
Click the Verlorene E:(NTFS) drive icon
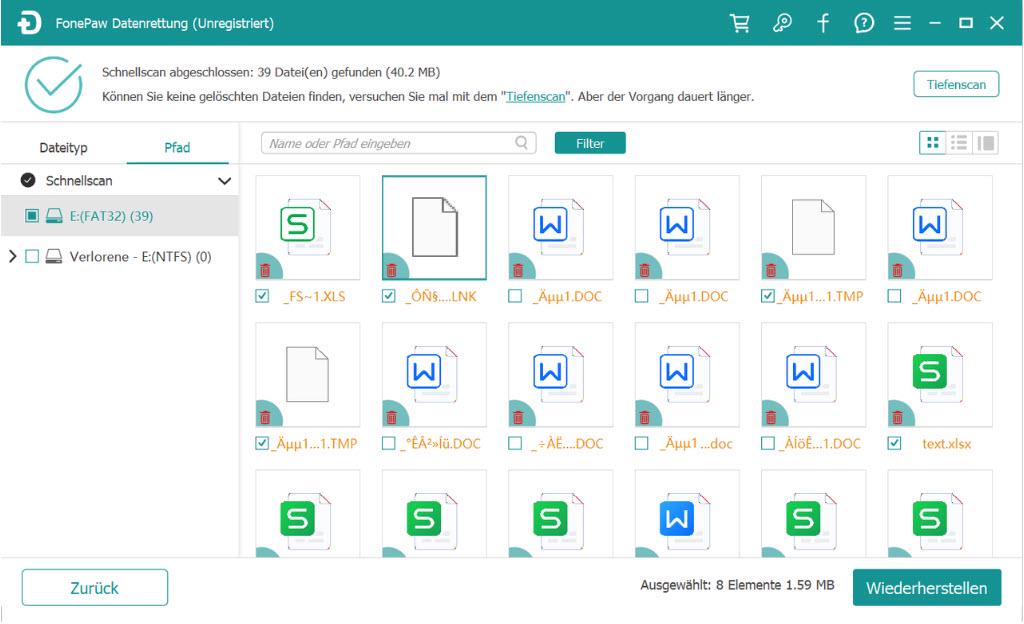coord(54,257)
